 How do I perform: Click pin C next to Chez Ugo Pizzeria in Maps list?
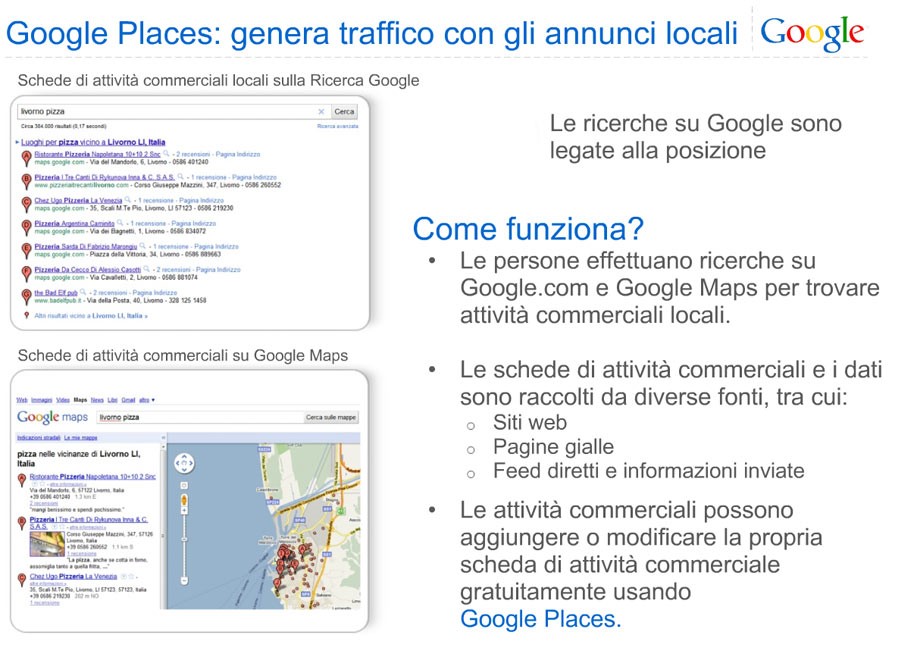click(22, 580)
